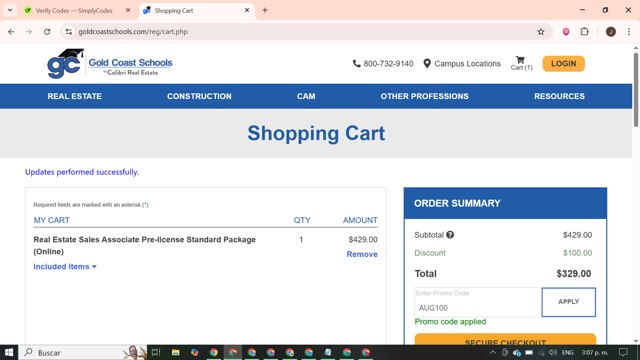Click the pink shield extension icon
The image size is (640, 360).
point(566,31)
